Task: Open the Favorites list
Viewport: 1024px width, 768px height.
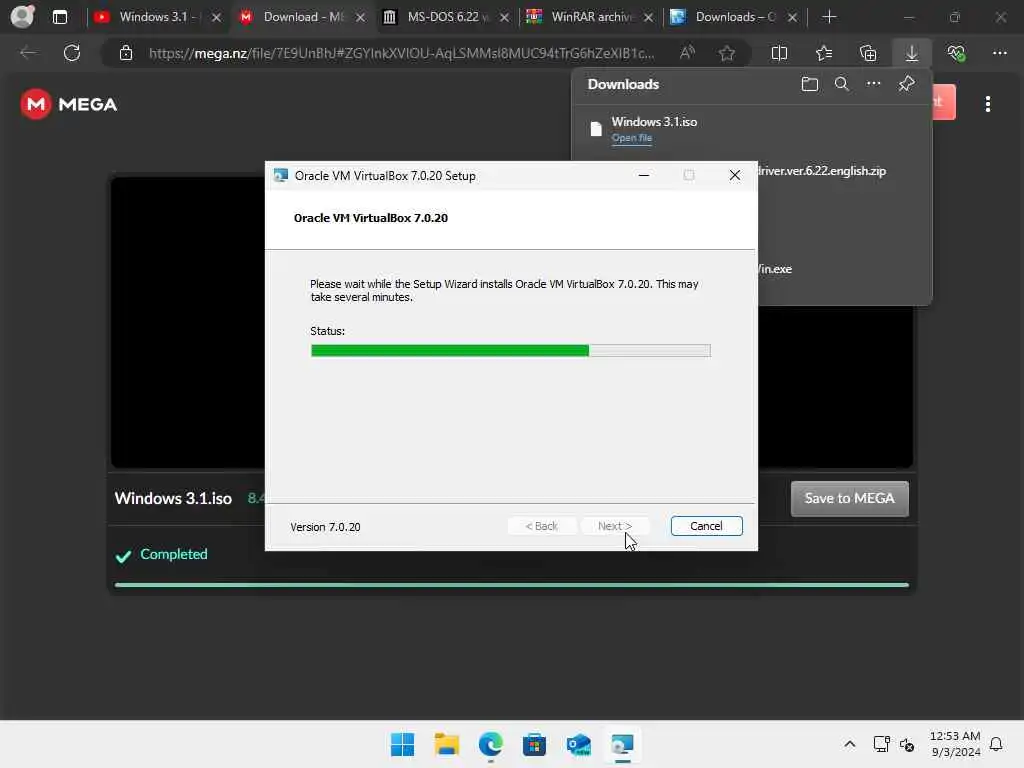Action: (824, 53)
